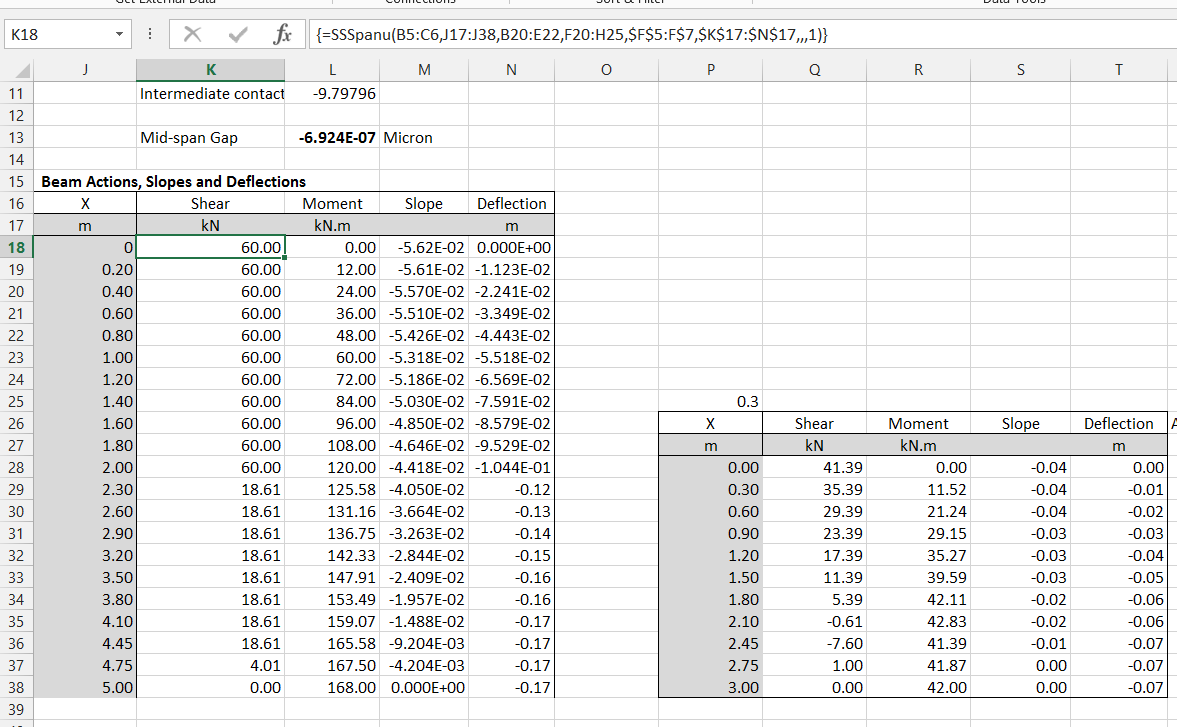1177x727 pixels.
Task: Click the fill handle of cell K18
Action: tap(285, 258)
